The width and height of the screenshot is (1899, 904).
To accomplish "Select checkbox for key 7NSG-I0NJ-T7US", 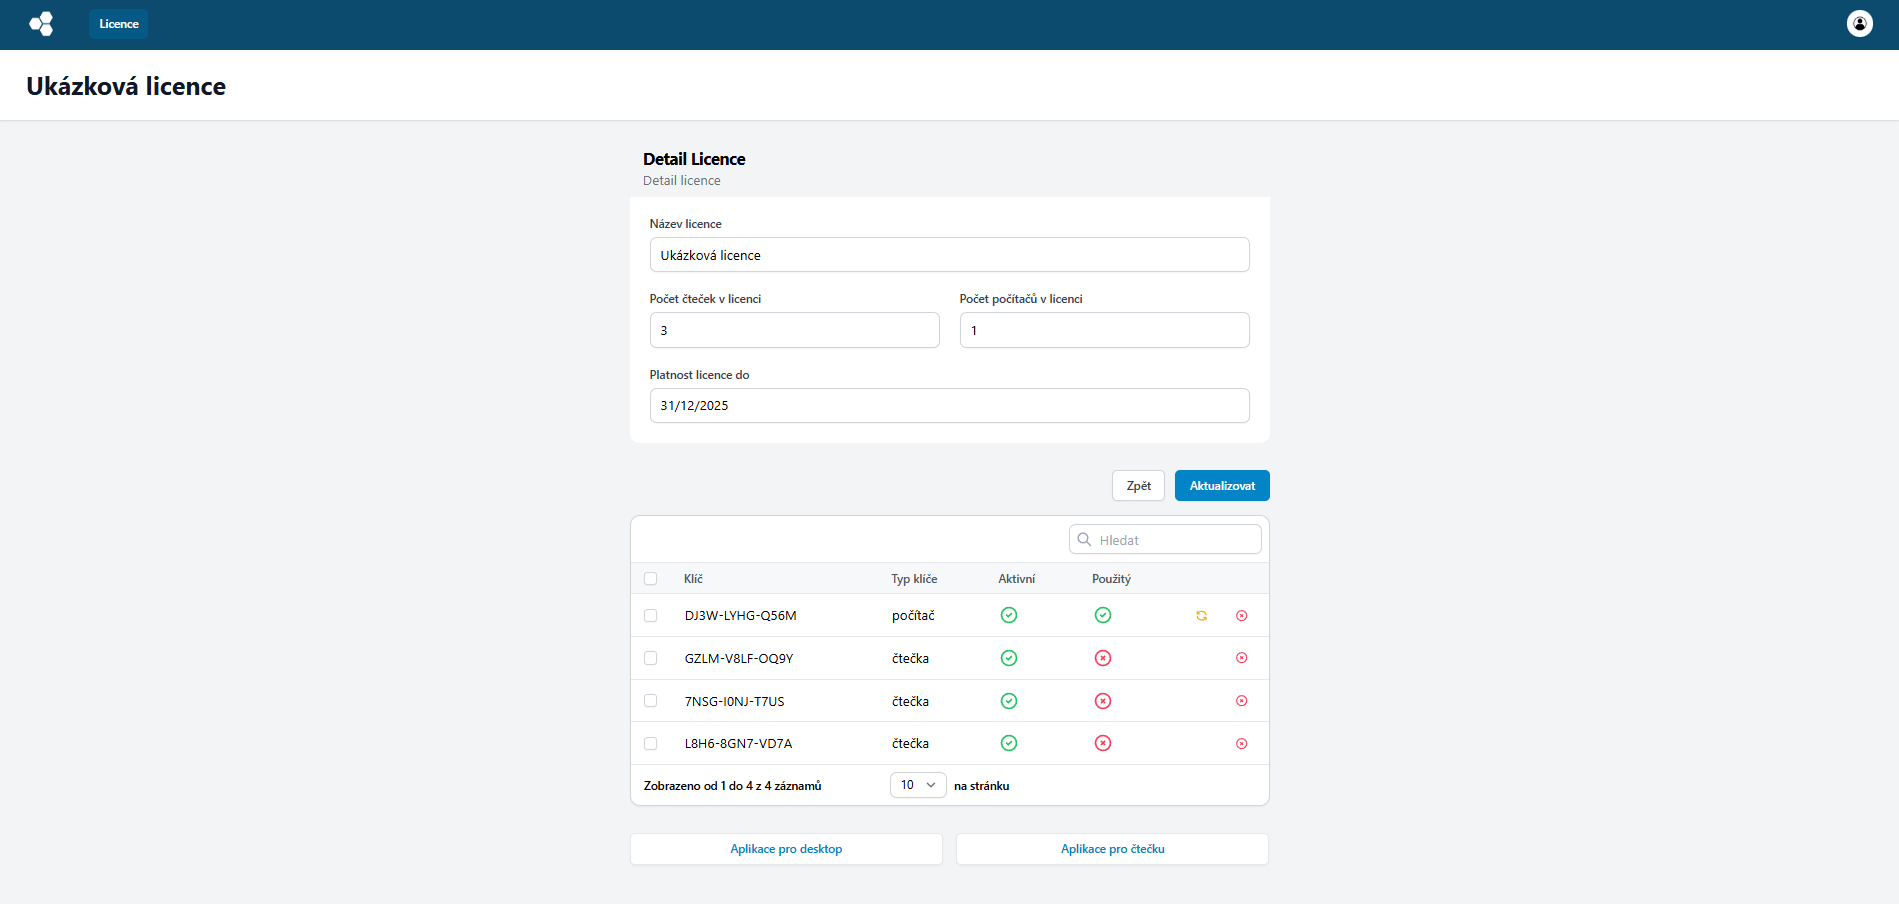I will [x=651, y=701].
